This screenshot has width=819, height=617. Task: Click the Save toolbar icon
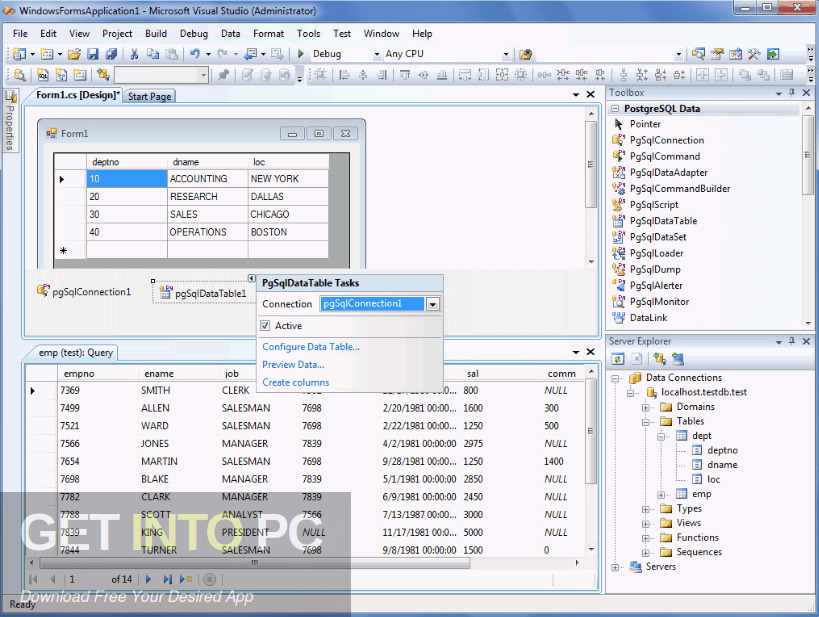(93, 54)
